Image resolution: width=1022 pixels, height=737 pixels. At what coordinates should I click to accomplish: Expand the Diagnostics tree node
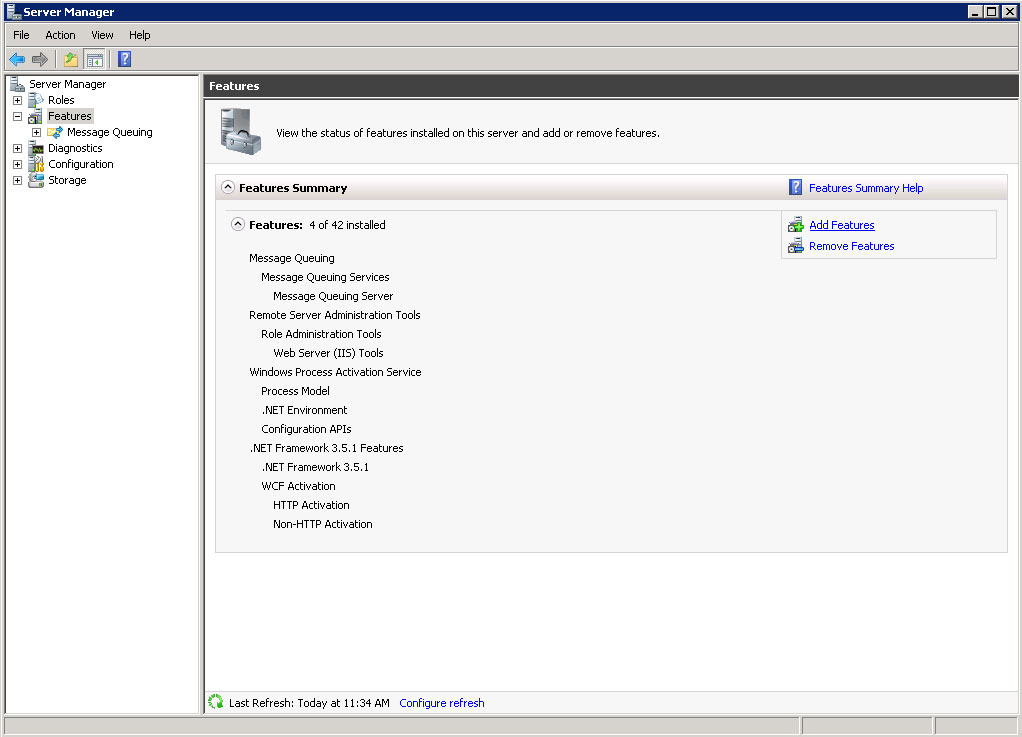coord(18,149)
